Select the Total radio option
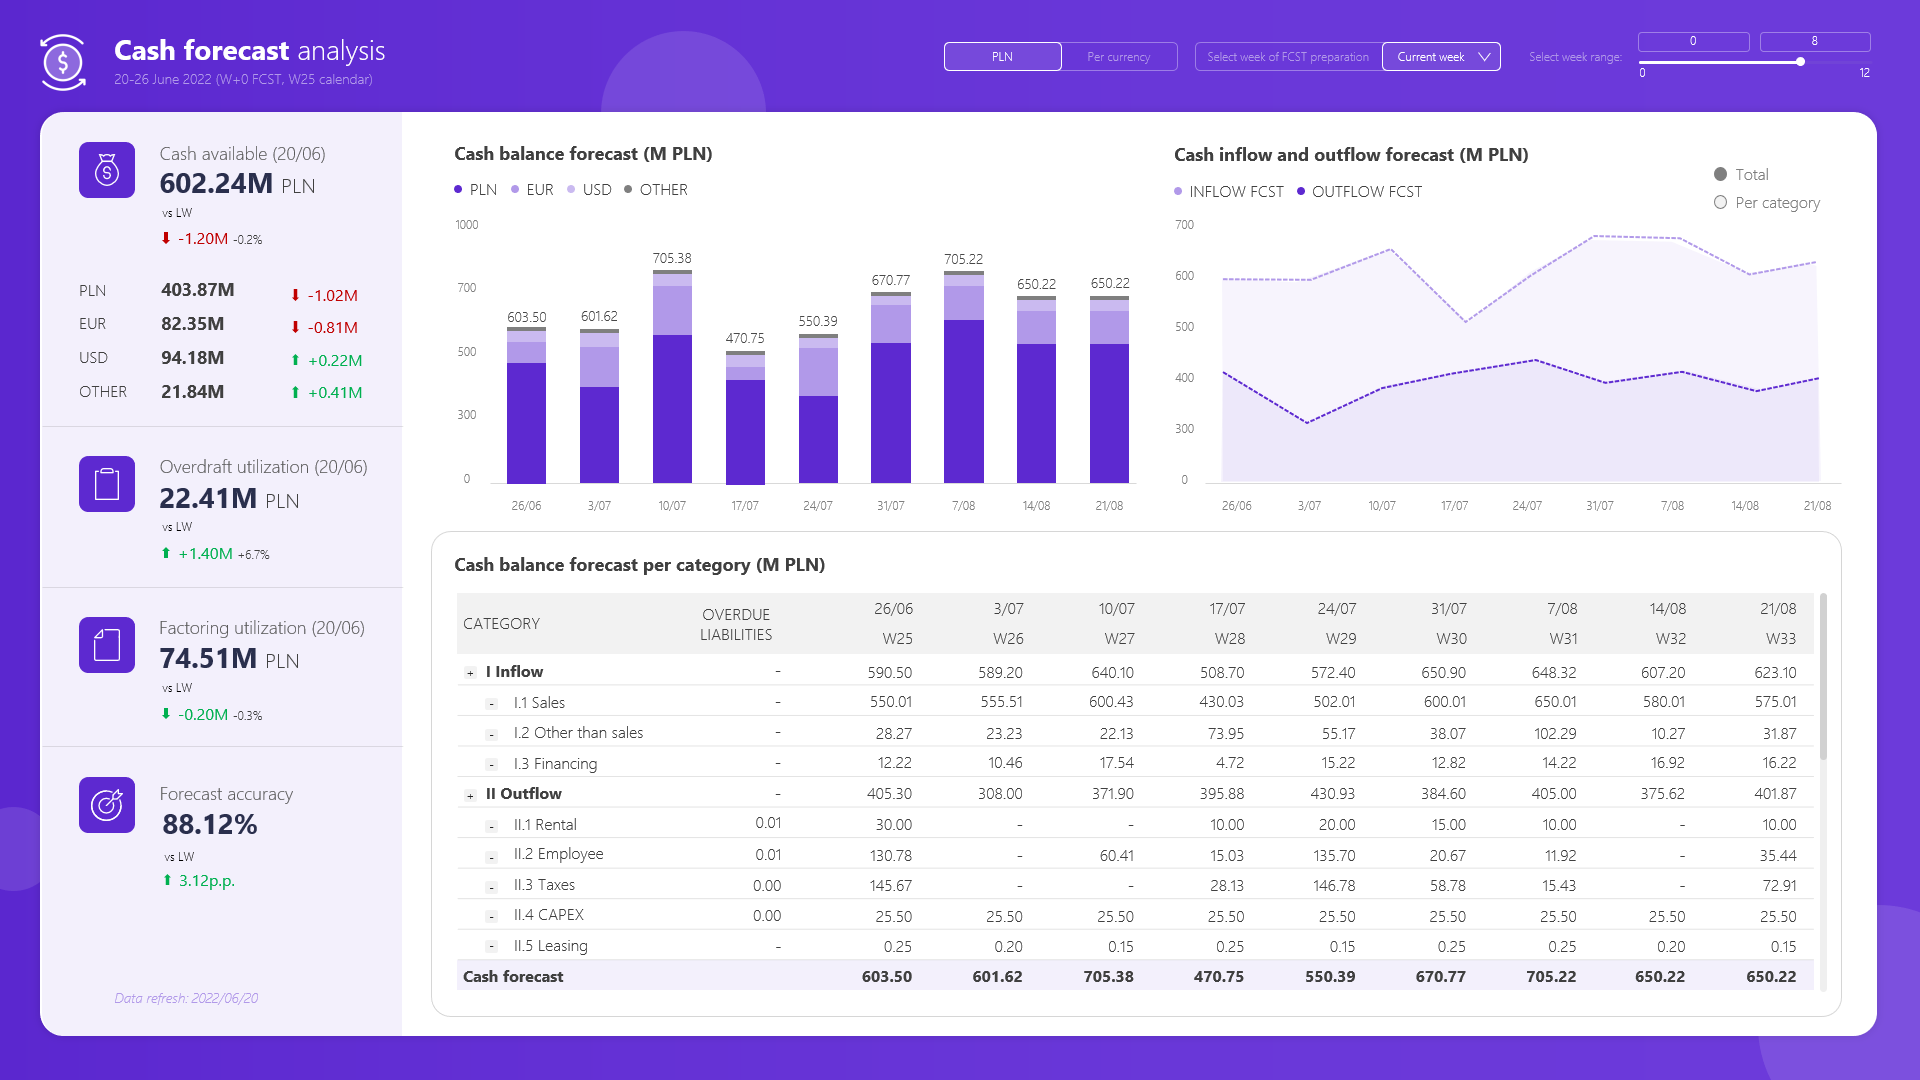The image size is (1920, 1080). point(1720,175)
